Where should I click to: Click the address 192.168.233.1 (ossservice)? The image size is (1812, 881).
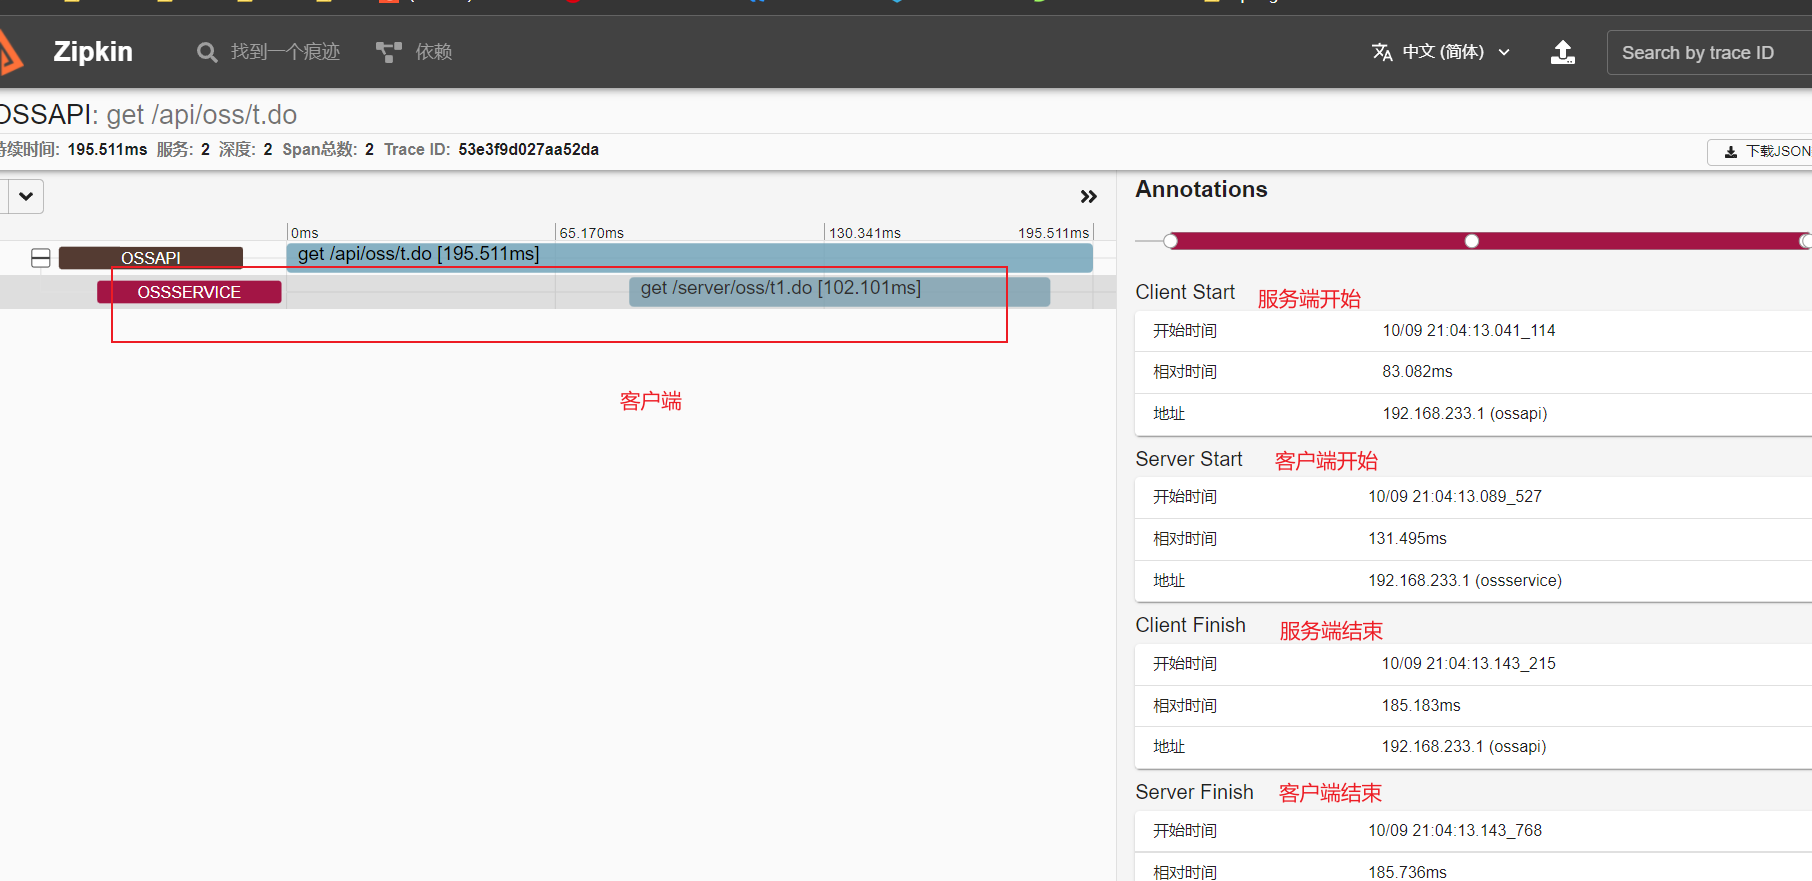pyautogui.click(x=1465, y=580)
